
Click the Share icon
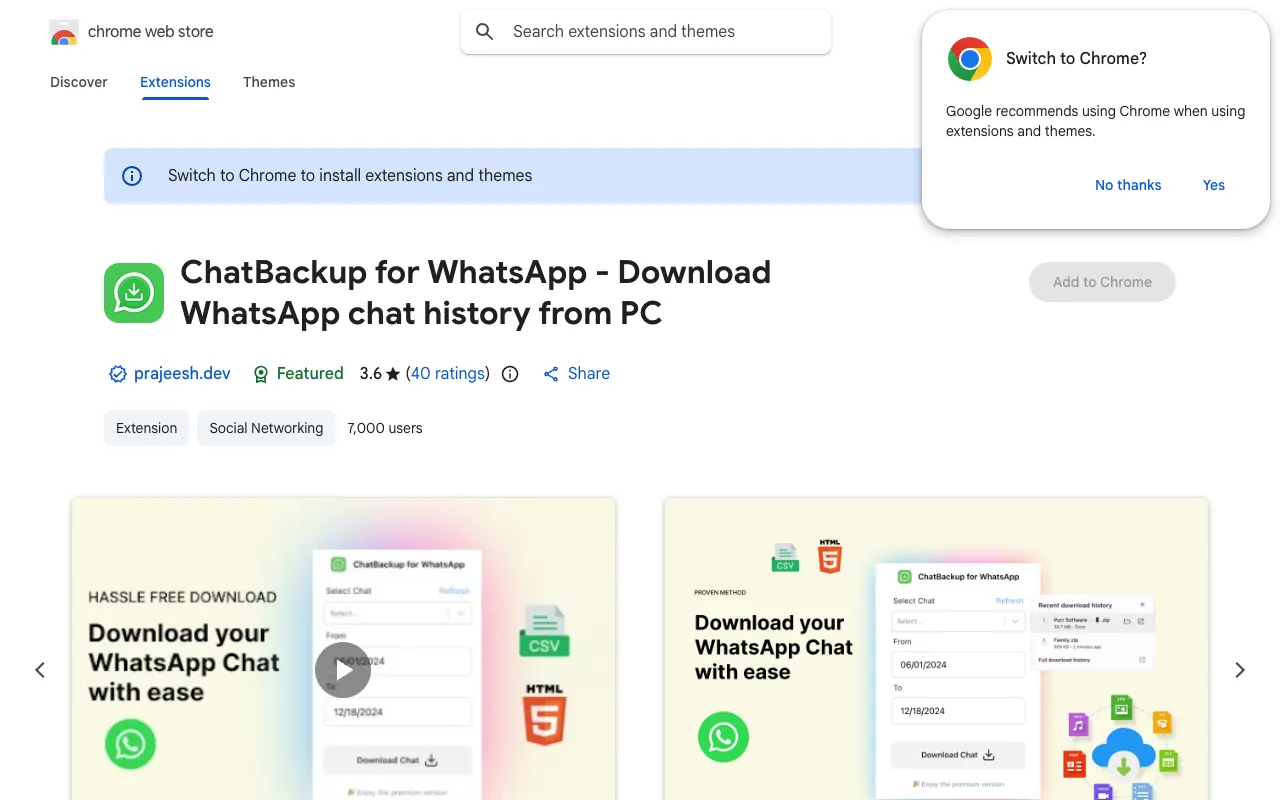click(551, 374)
